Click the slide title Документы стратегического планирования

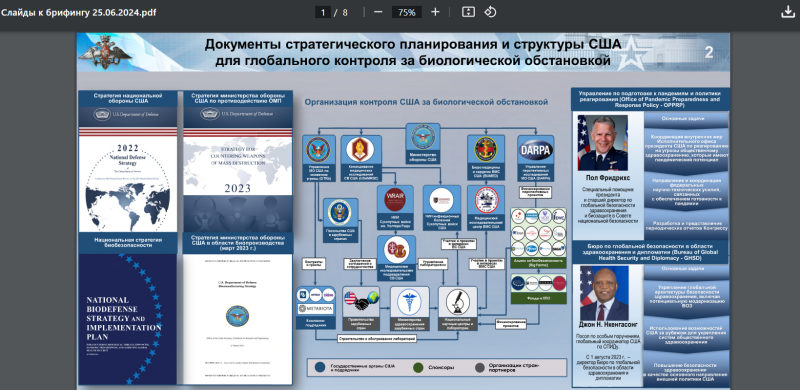click(x=413, y=53)
